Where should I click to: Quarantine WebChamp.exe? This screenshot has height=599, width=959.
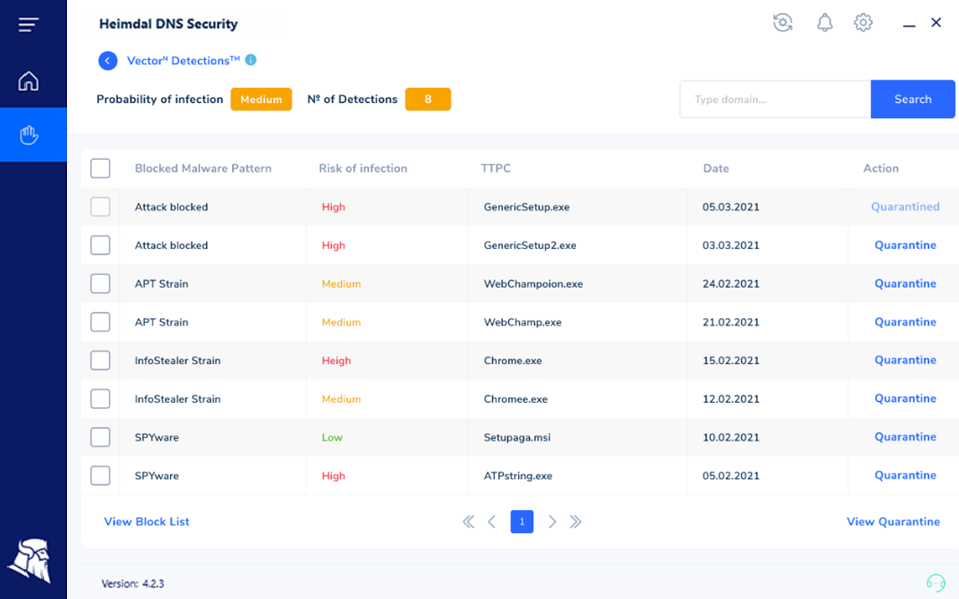click(905, 322)
